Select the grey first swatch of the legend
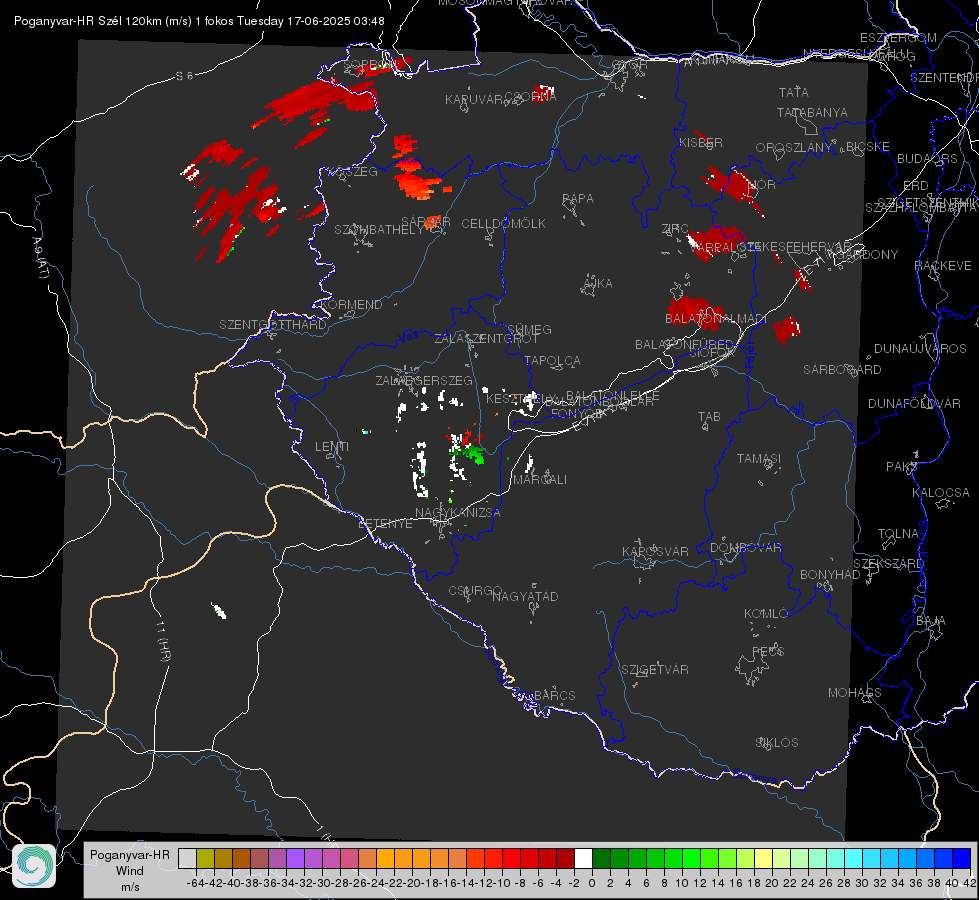 pos(187,858)
